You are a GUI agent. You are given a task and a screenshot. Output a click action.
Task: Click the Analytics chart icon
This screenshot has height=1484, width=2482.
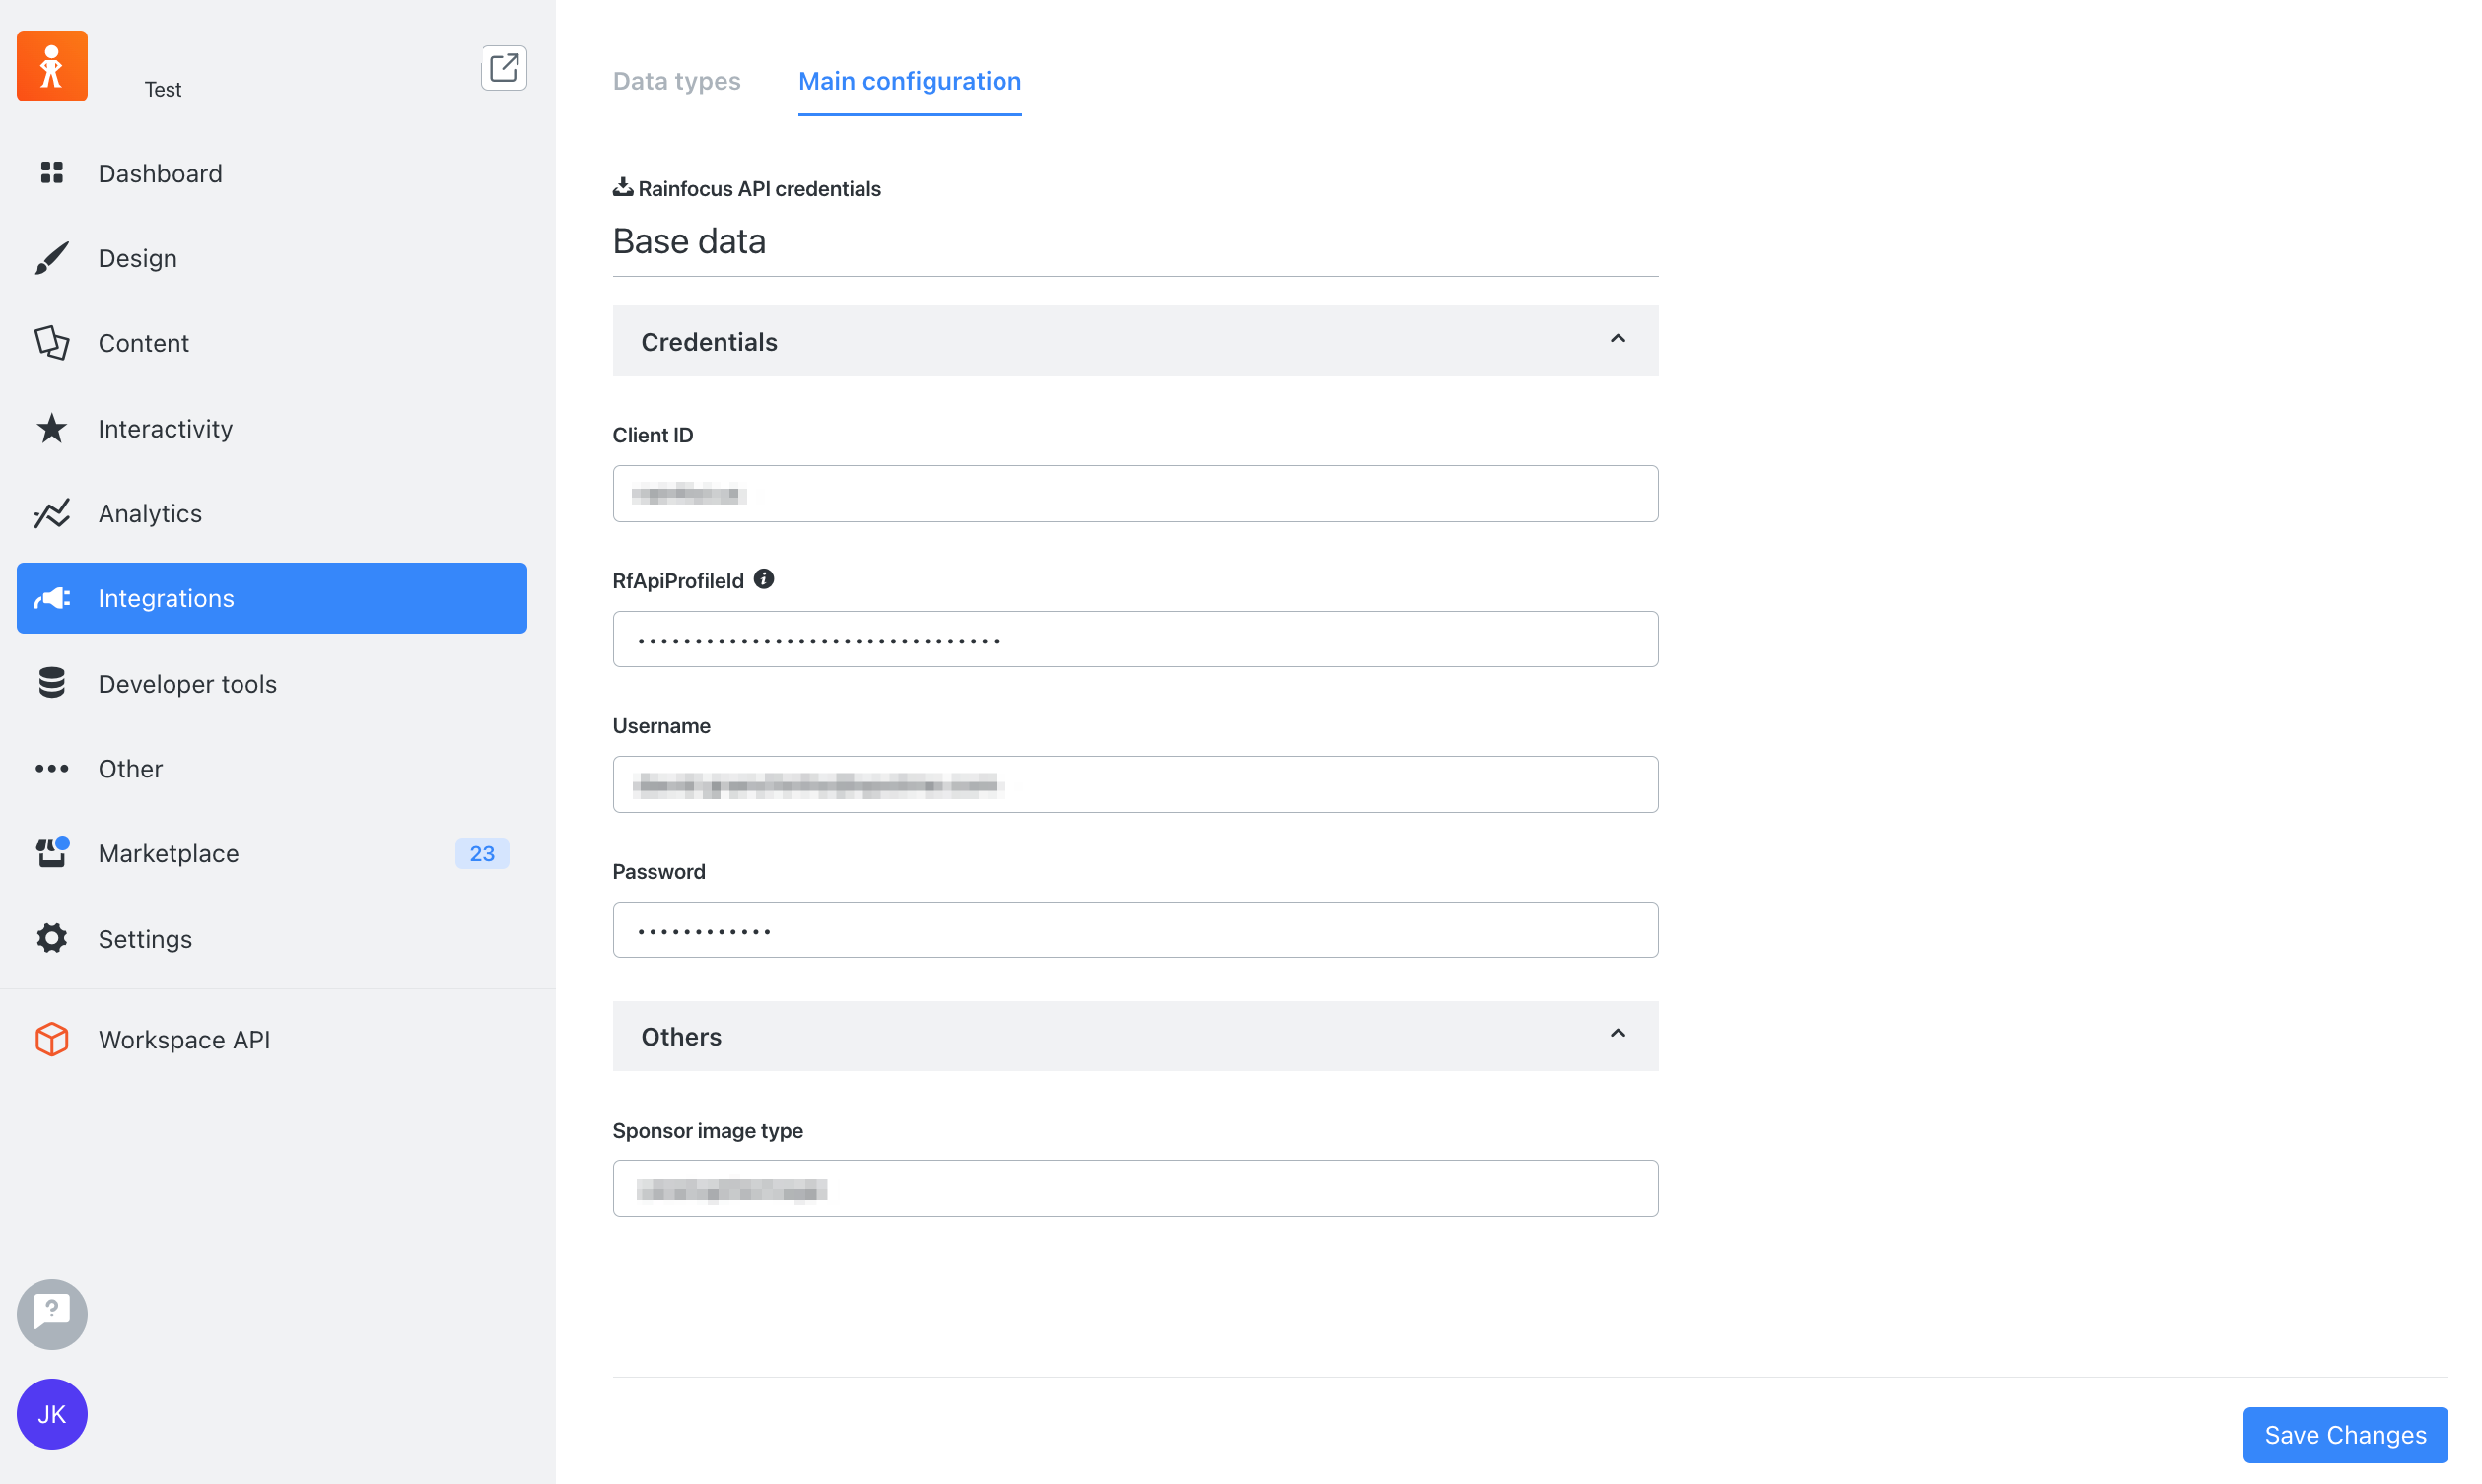click(x=52, y=513)
